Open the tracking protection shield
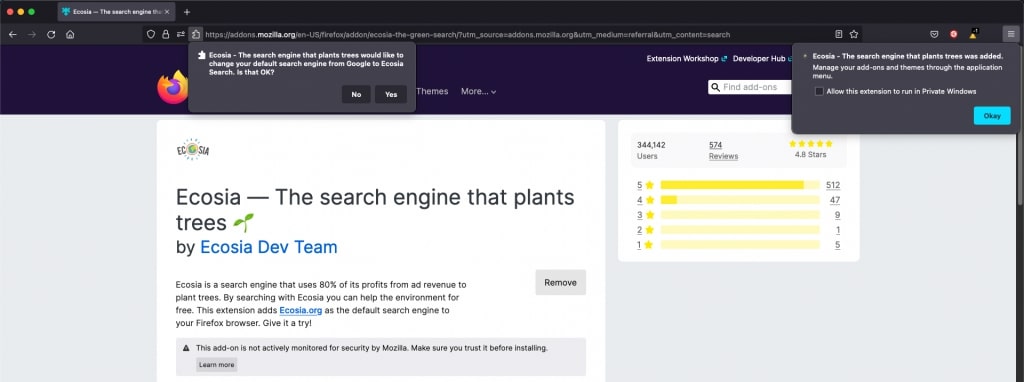 click(x=151, y=35)
